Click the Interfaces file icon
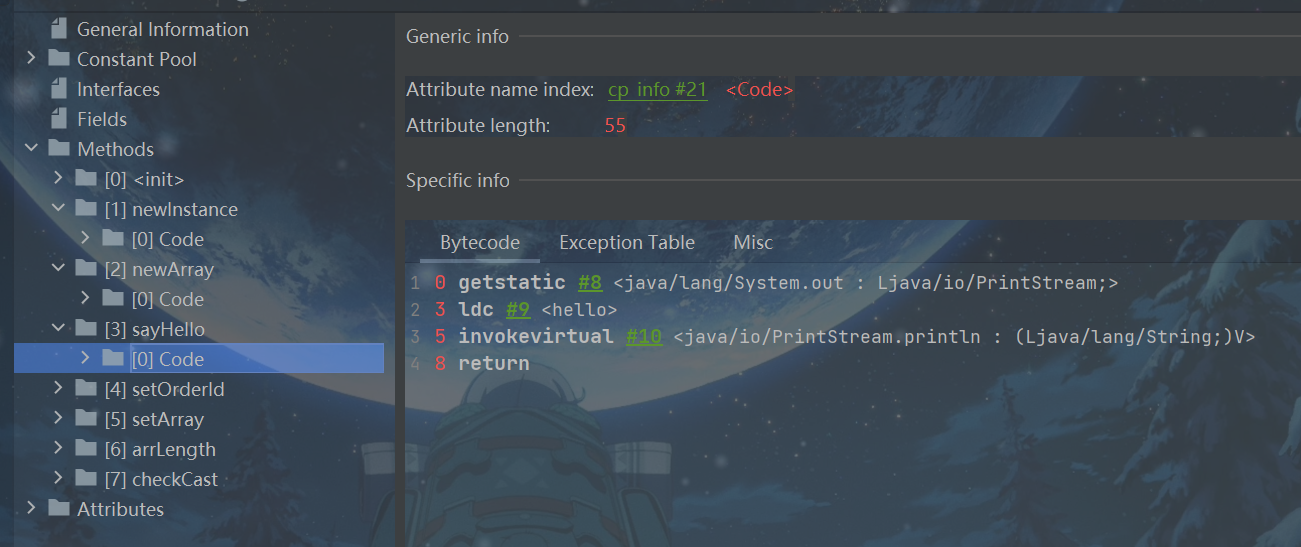The width and height of the screenshot is (1301, 547). coord(59,90)
